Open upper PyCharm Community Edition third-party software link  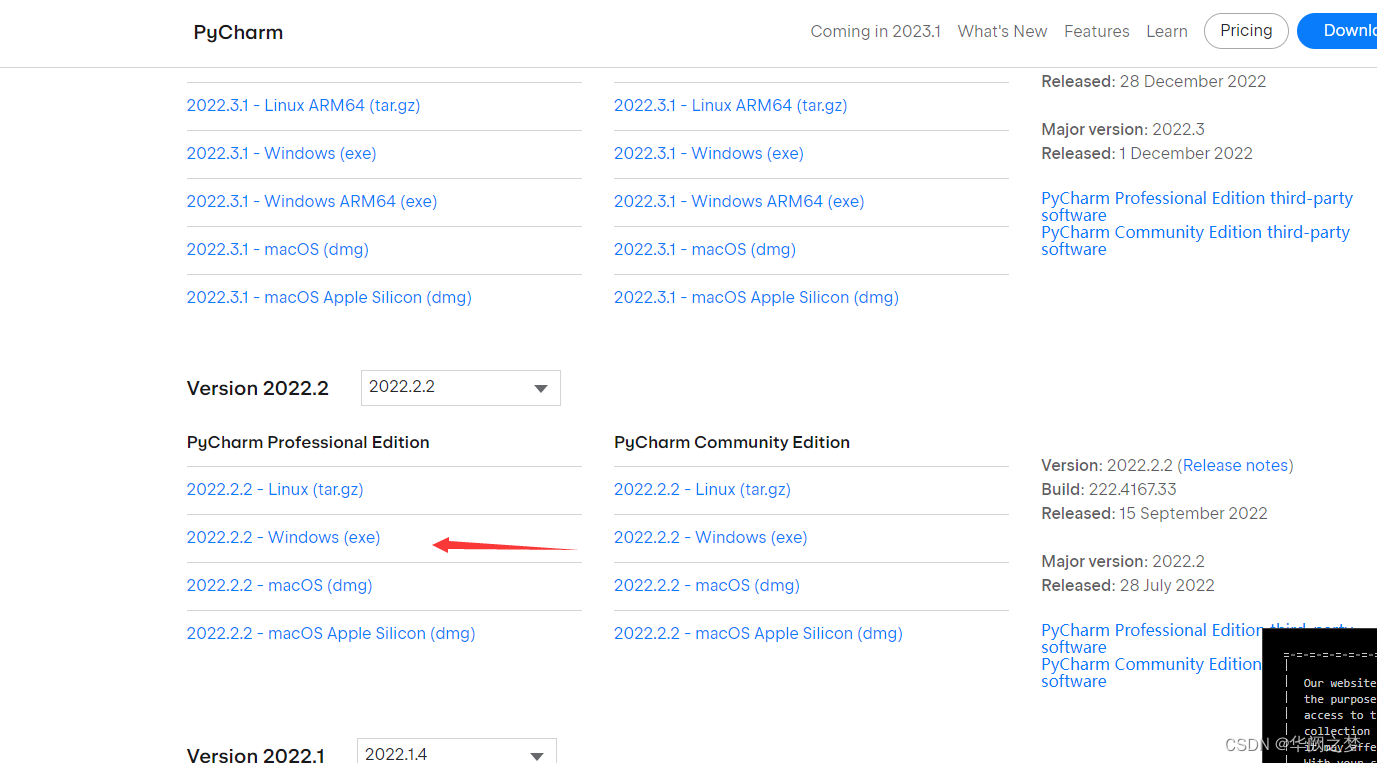[1195, 240]
